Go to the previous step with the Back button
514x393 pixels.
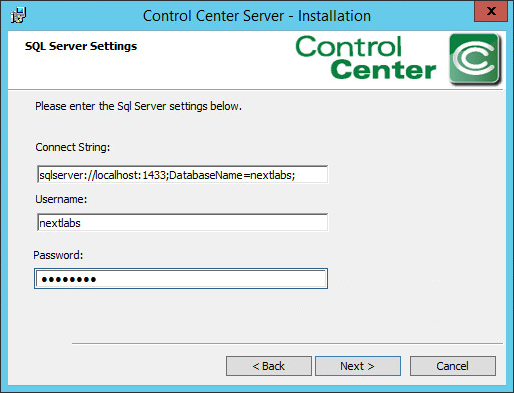(269, 366)
